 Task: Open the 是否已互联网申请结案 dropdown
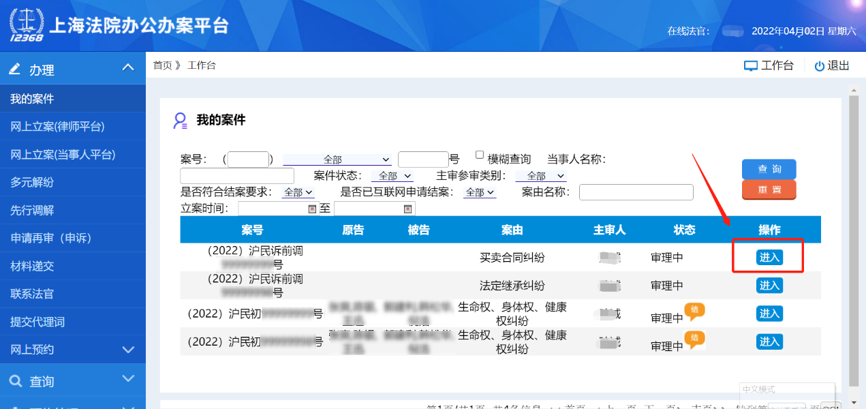[479, 192]
